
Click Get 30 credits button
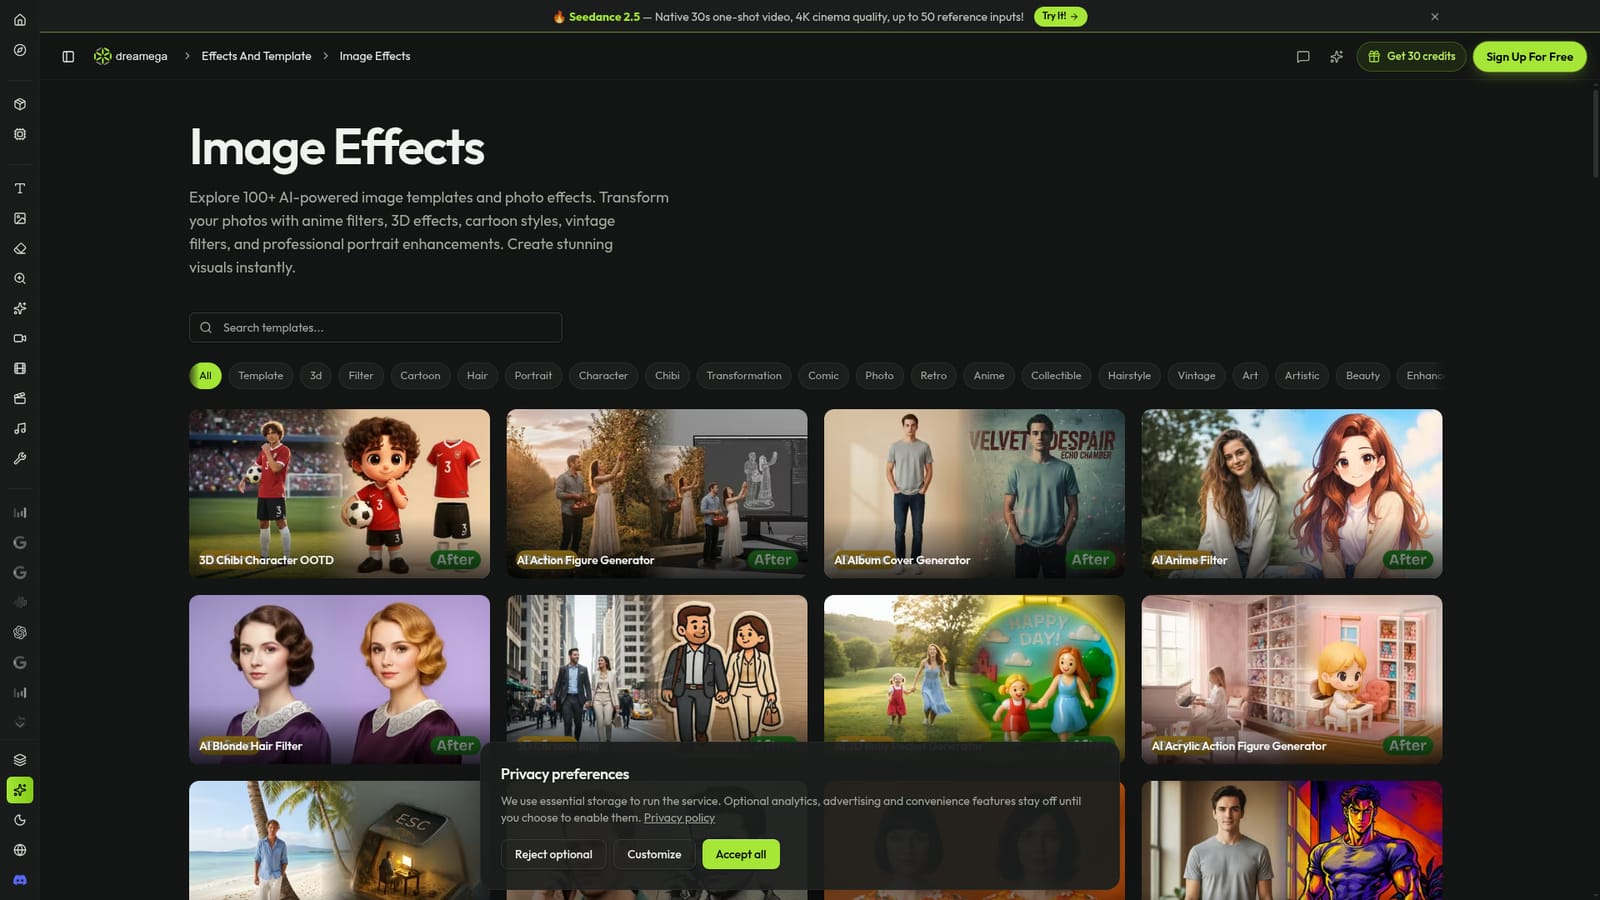tap(1411, 57)
